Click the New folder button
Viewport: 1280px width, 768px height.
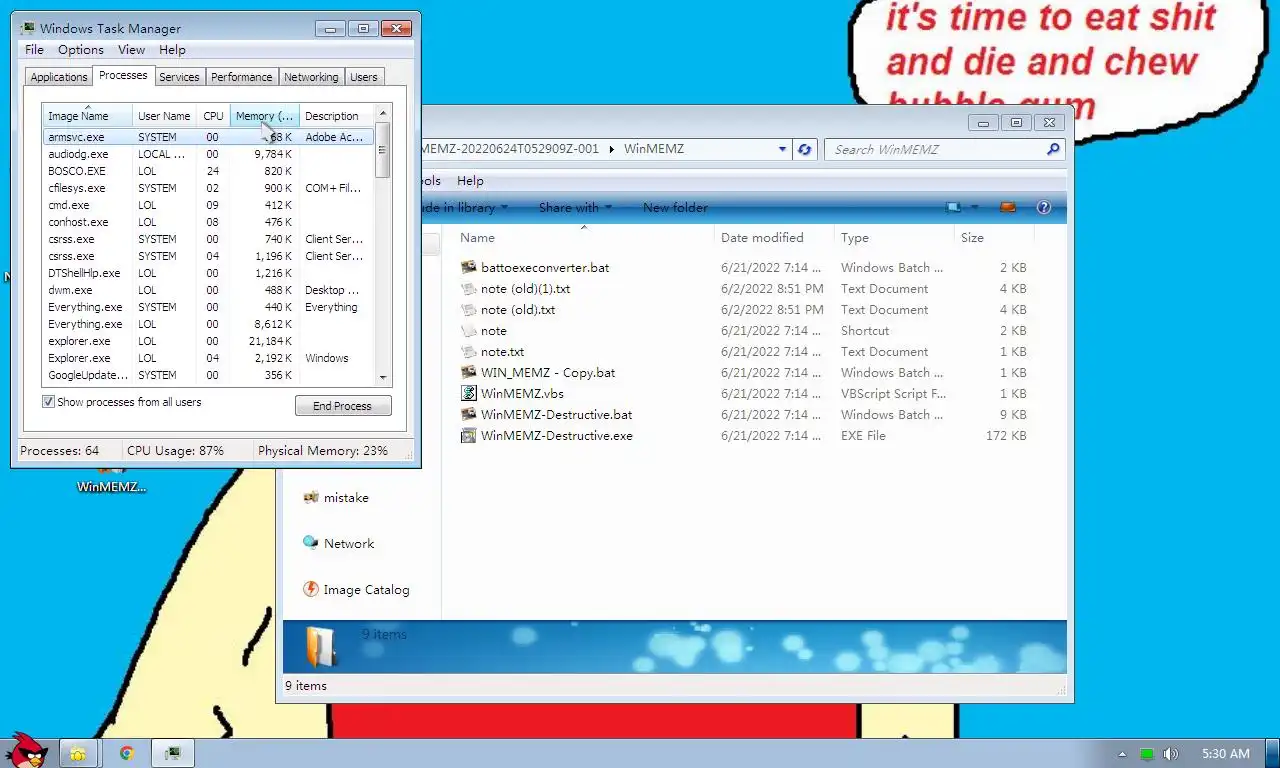675,207
